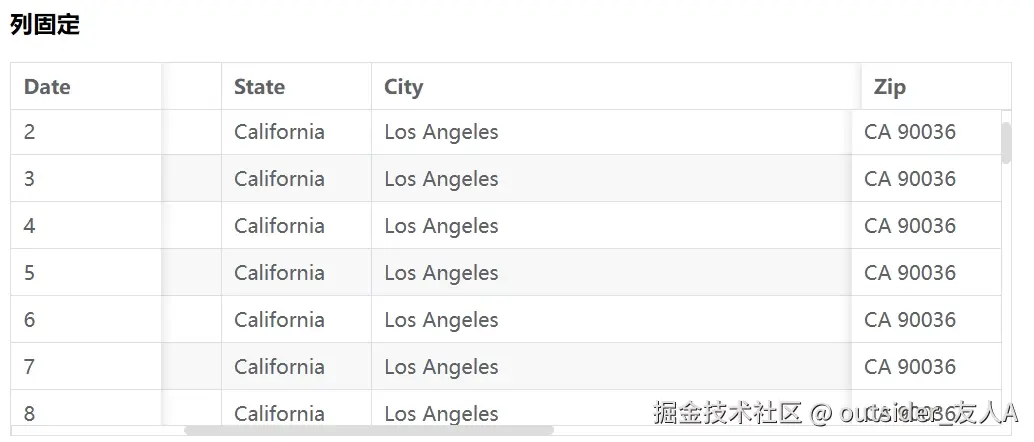Click Los Angeles in row 4
Image resolution: width=1034 pixels, height=442 pixels.
pyautogui.click(x=441, y=226)
